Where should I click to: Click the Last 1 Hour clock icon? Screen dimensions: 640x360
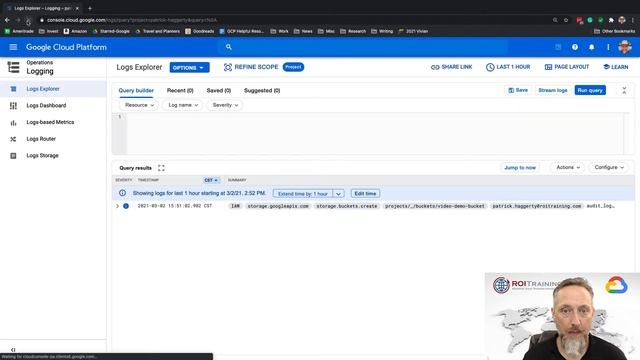click(490, 67)
